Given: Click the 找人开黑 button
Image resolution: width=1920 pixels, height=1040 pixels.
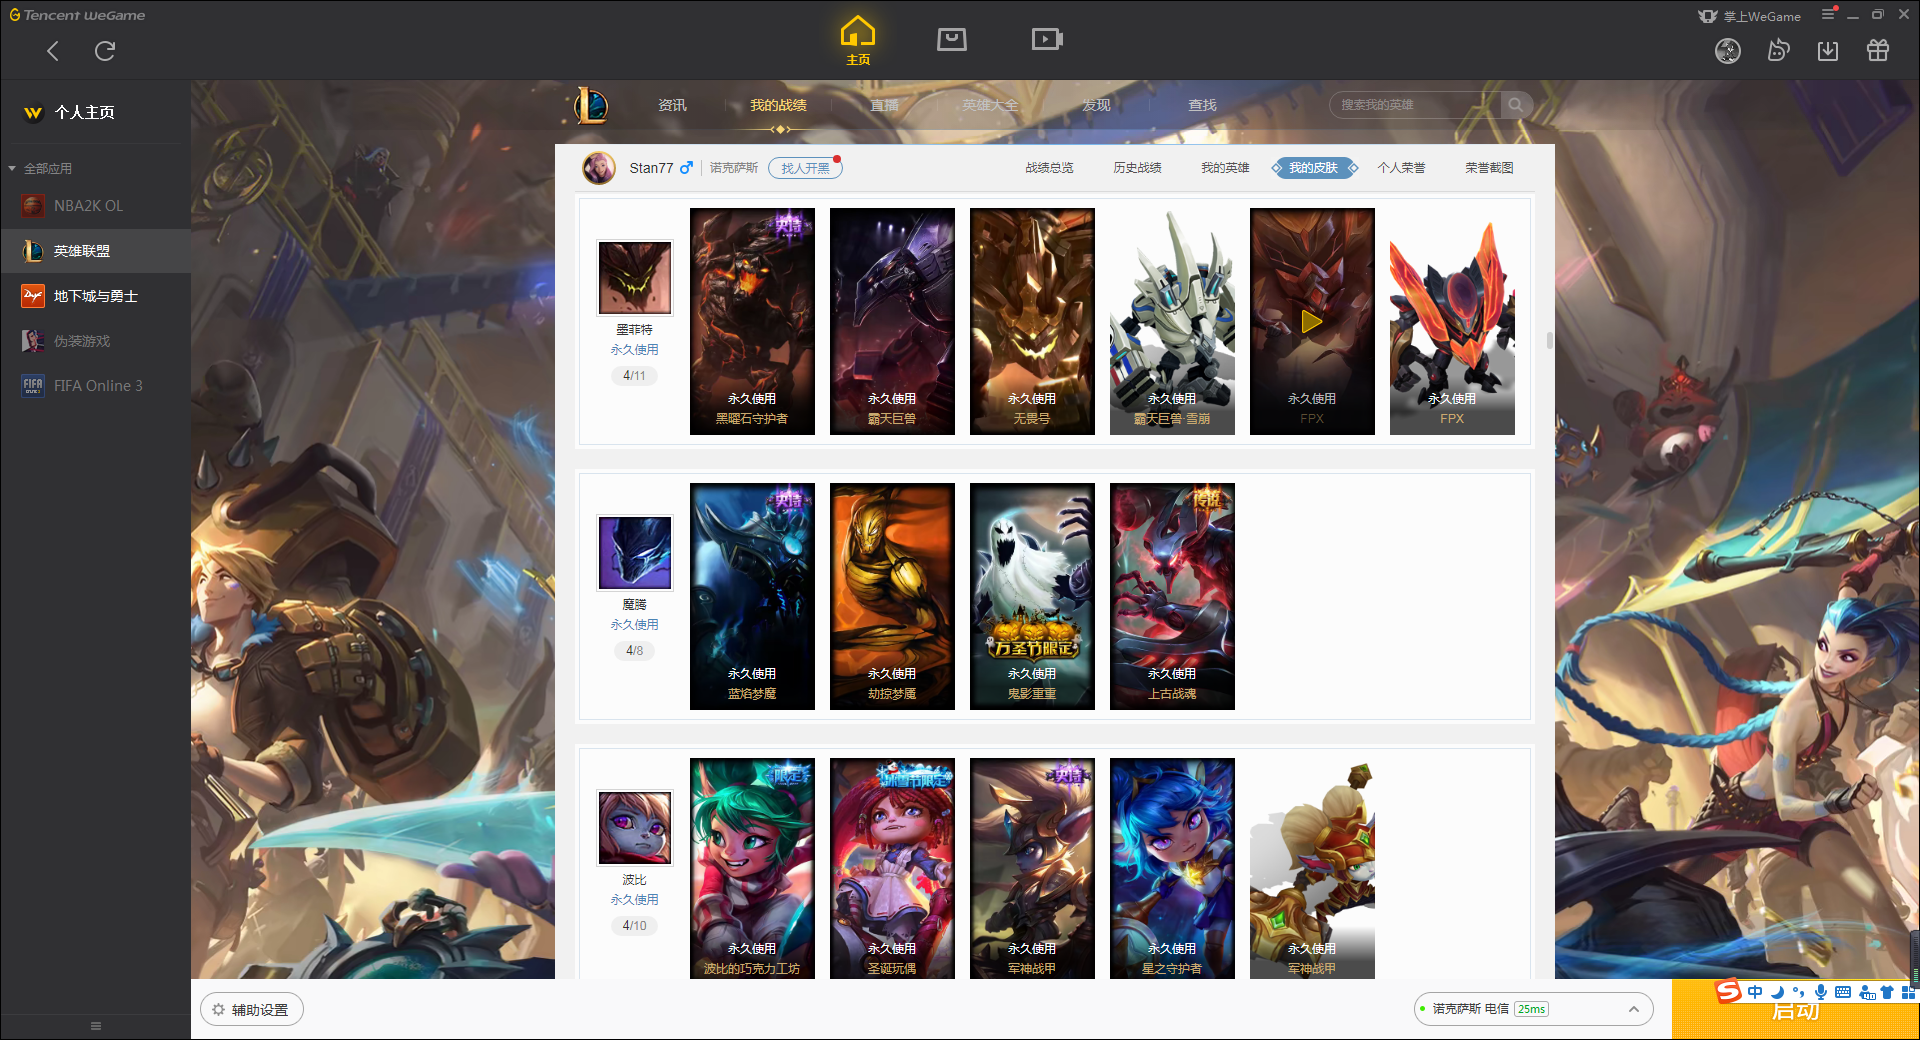Looking at the screenshot, I should tap(805, 168).
